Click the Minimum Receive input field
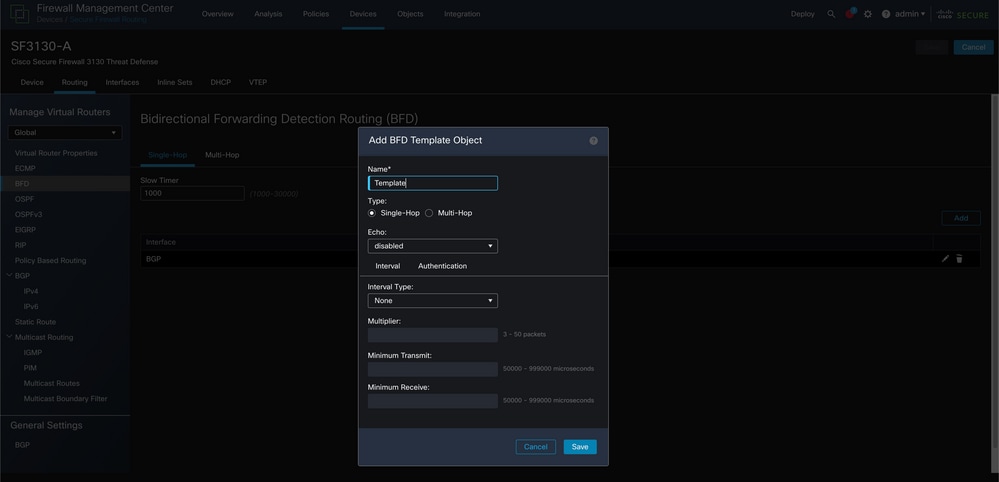 [x=433, y=401]
